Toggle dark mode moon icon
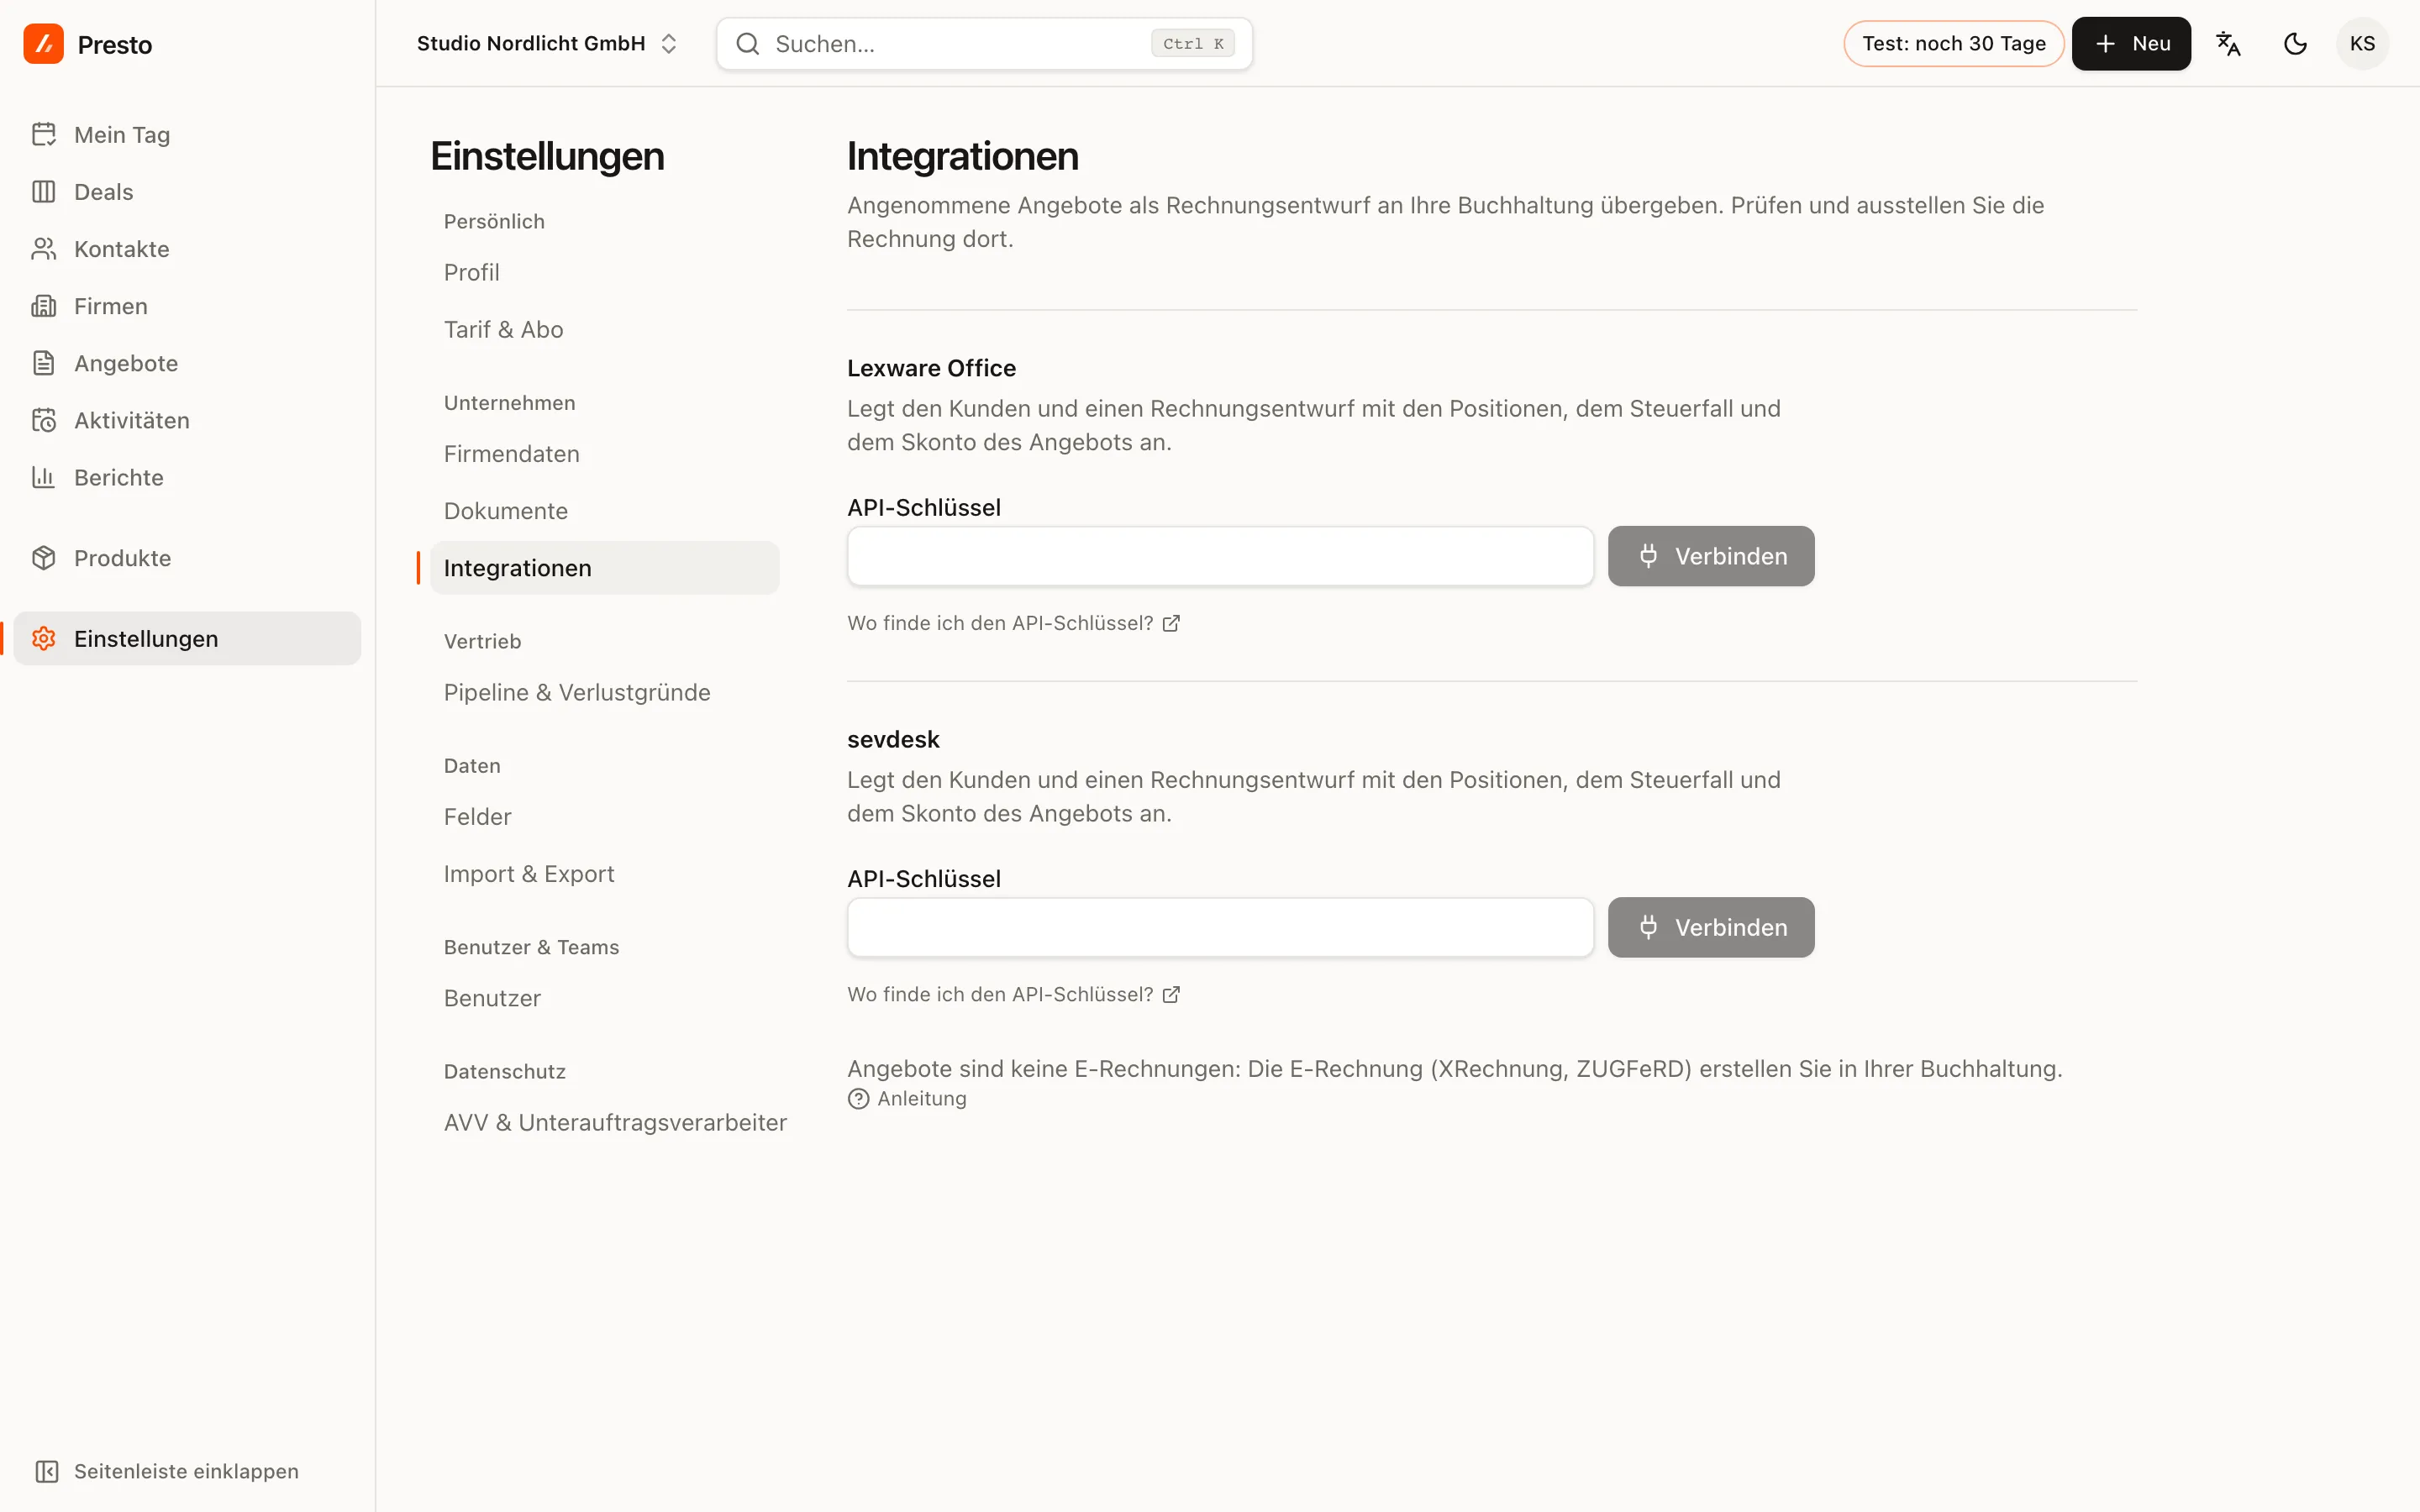This screenshot has width=2420, height=1512. [x=2295, y=43]
